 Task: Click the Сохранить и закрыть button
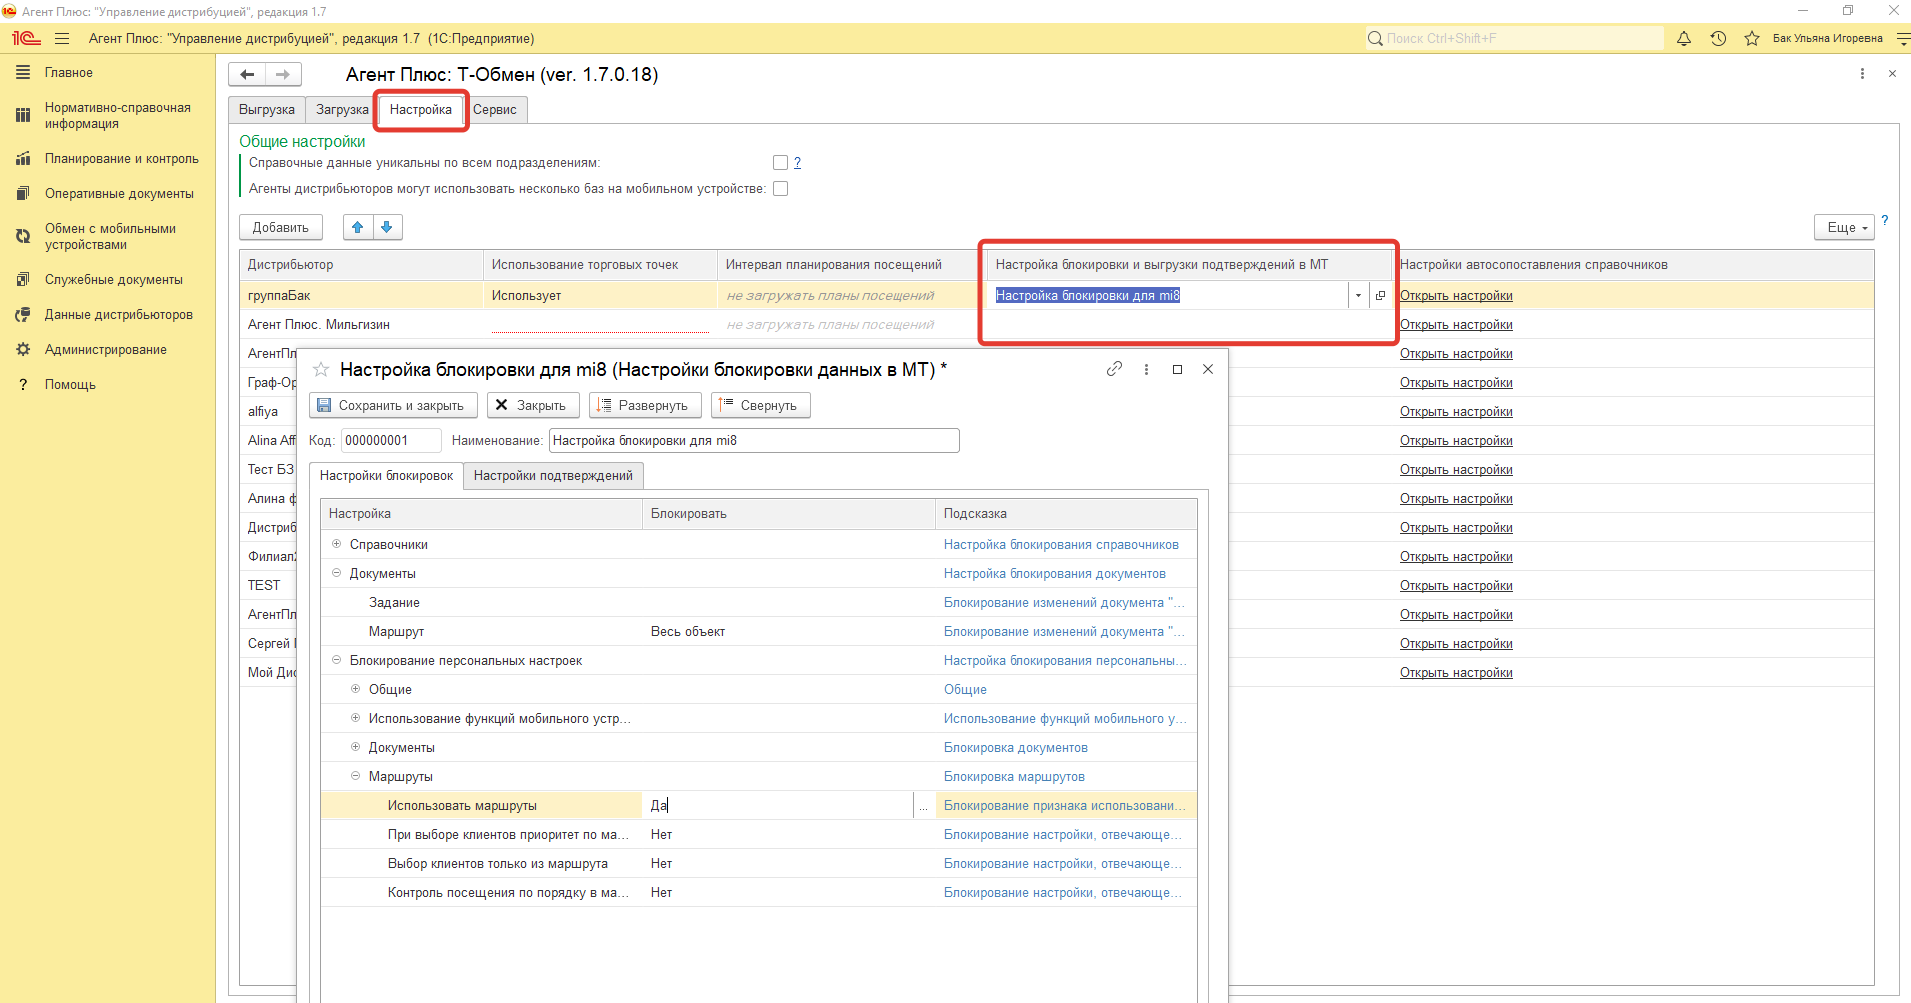click(391, 406)
